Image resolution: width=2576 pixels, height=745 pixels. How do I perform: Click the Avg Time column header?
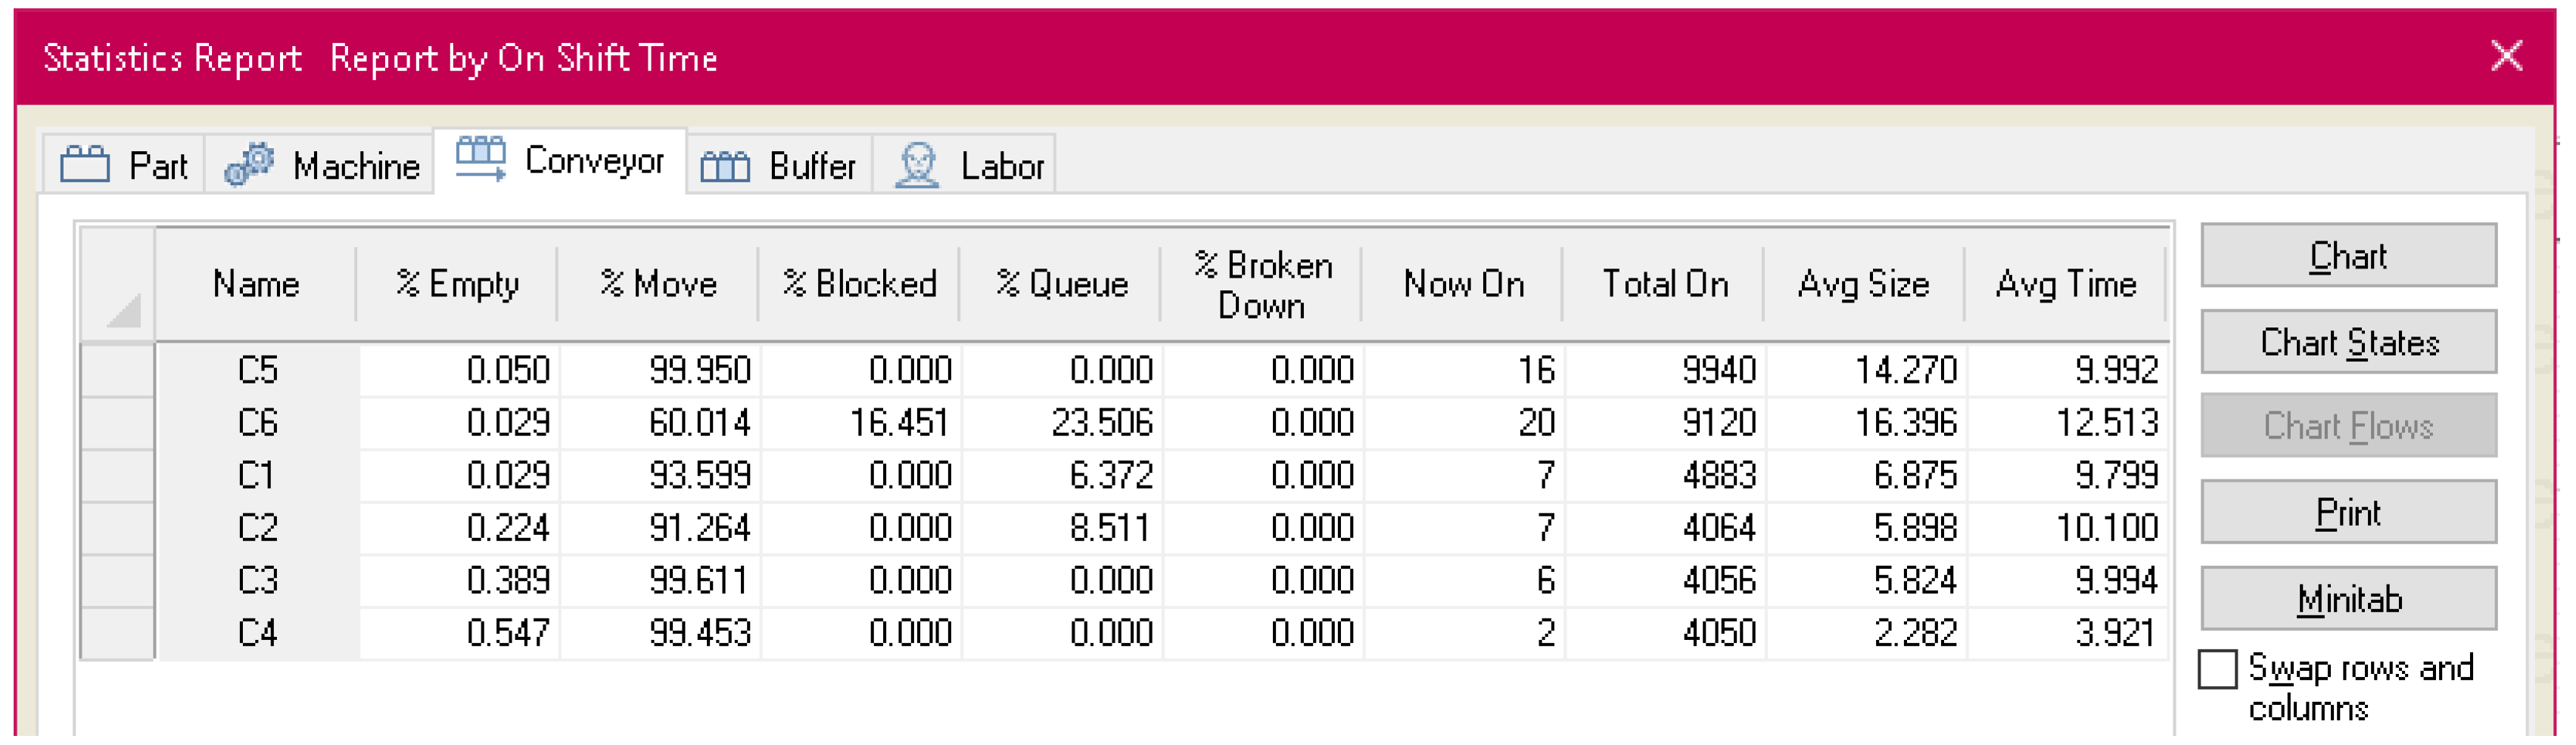[x=2066, y=284]
